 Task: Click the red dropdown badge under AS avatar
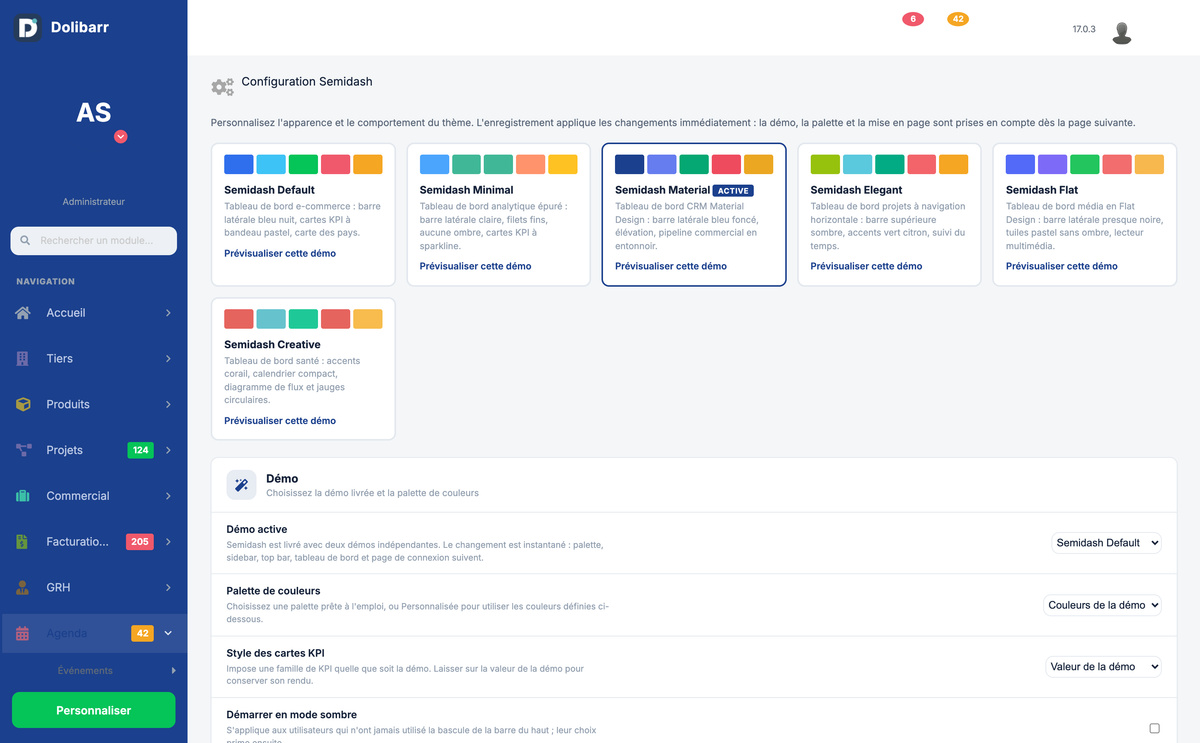(121, 137)
